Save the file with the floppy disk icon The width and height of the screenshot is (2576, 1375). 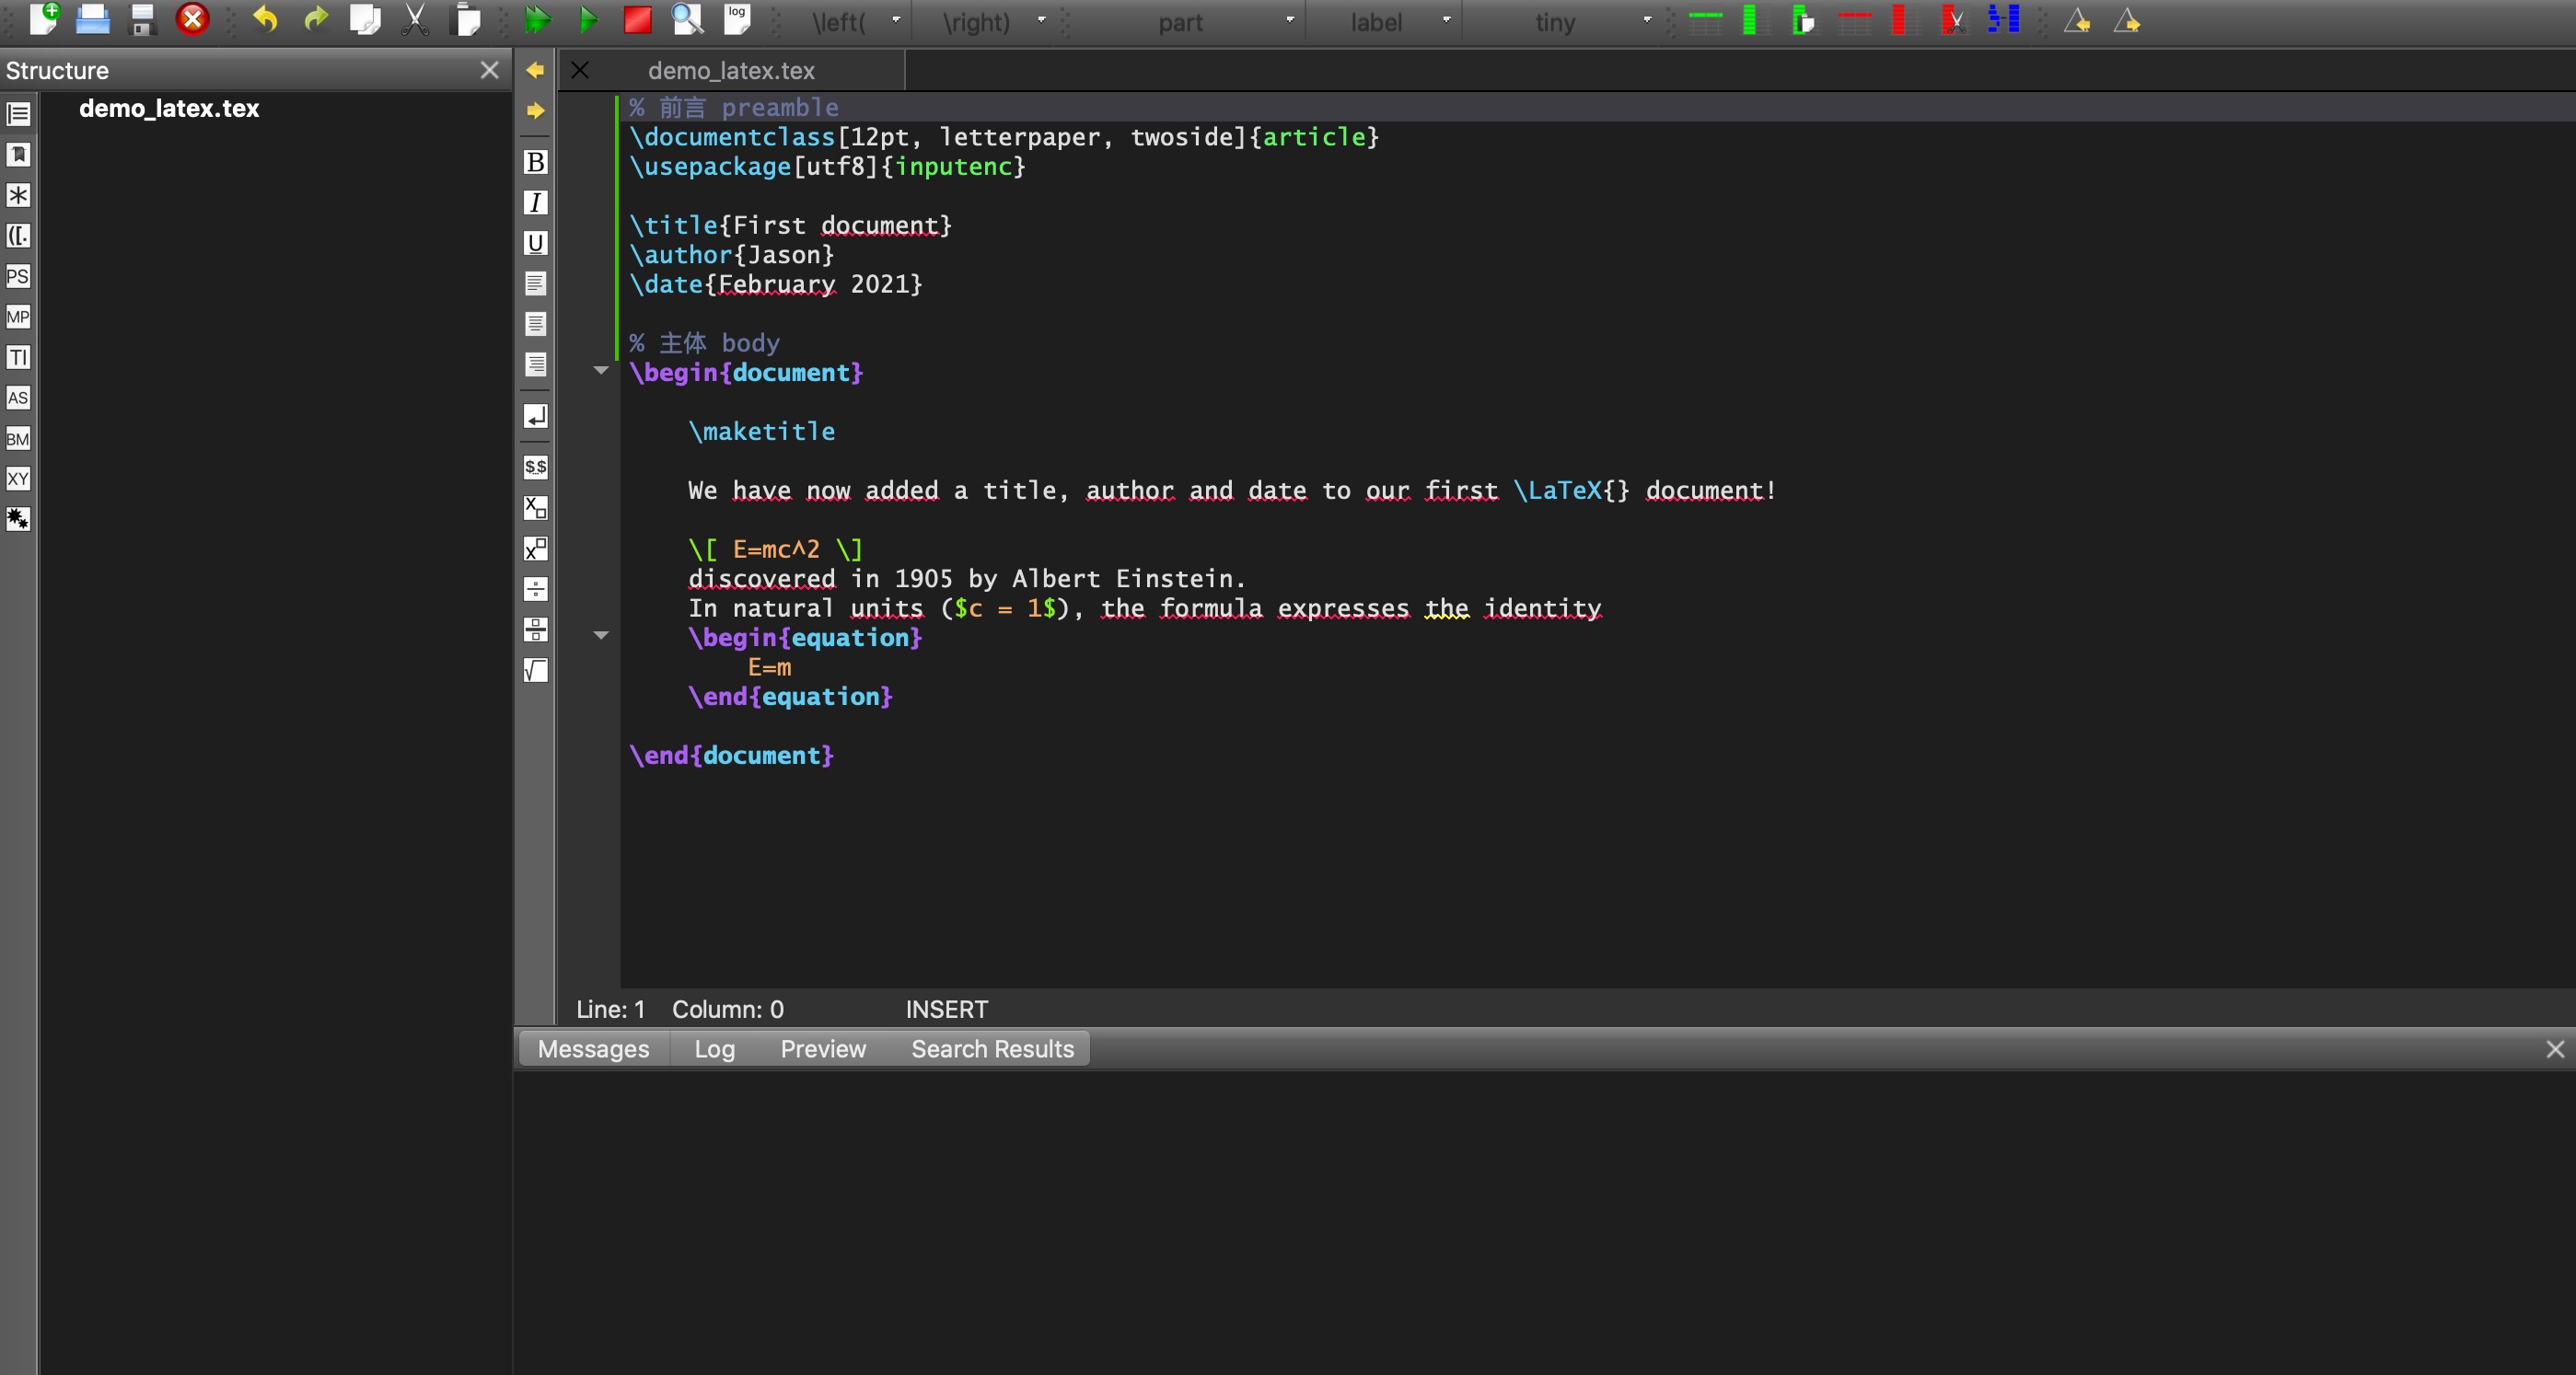pyautogui.click(x=142, y=19)
